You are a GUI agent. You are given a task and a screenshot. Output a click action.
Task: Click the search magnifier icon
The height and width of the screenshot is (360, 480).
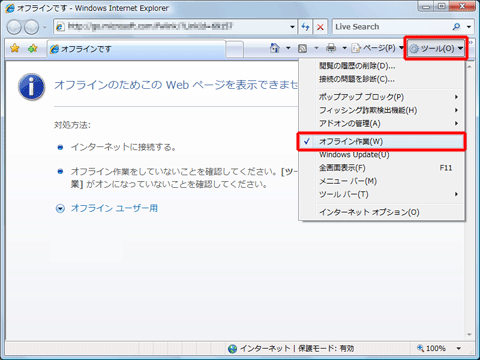pyautogui.click(x=457, y=27)
